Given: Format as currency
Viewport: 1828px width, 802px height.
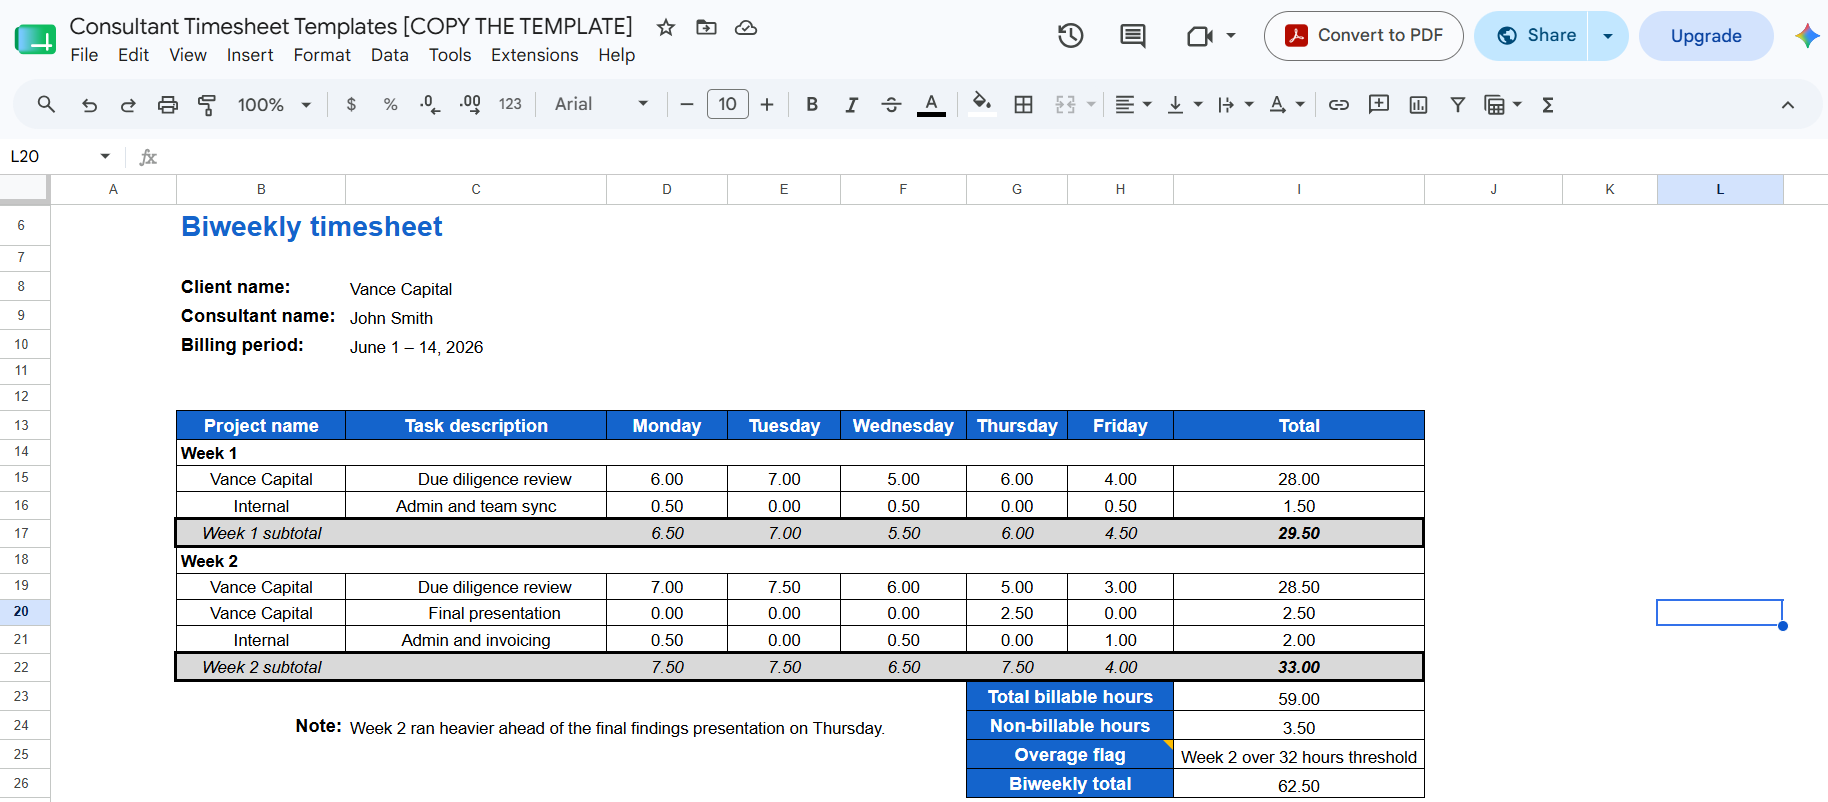Looking at the screenshot, I should pyautogui.click(x=351, y=104).
